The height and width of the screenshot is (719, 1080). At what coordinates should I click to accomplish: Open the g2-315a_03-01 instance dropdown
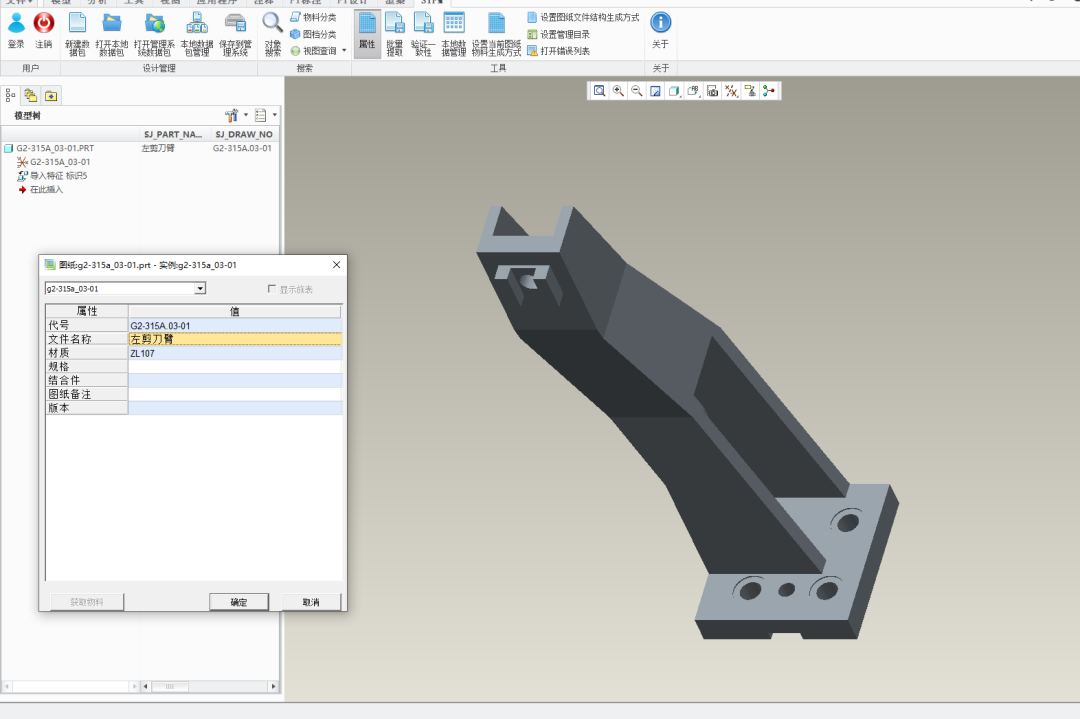click(x=200, y=289)
